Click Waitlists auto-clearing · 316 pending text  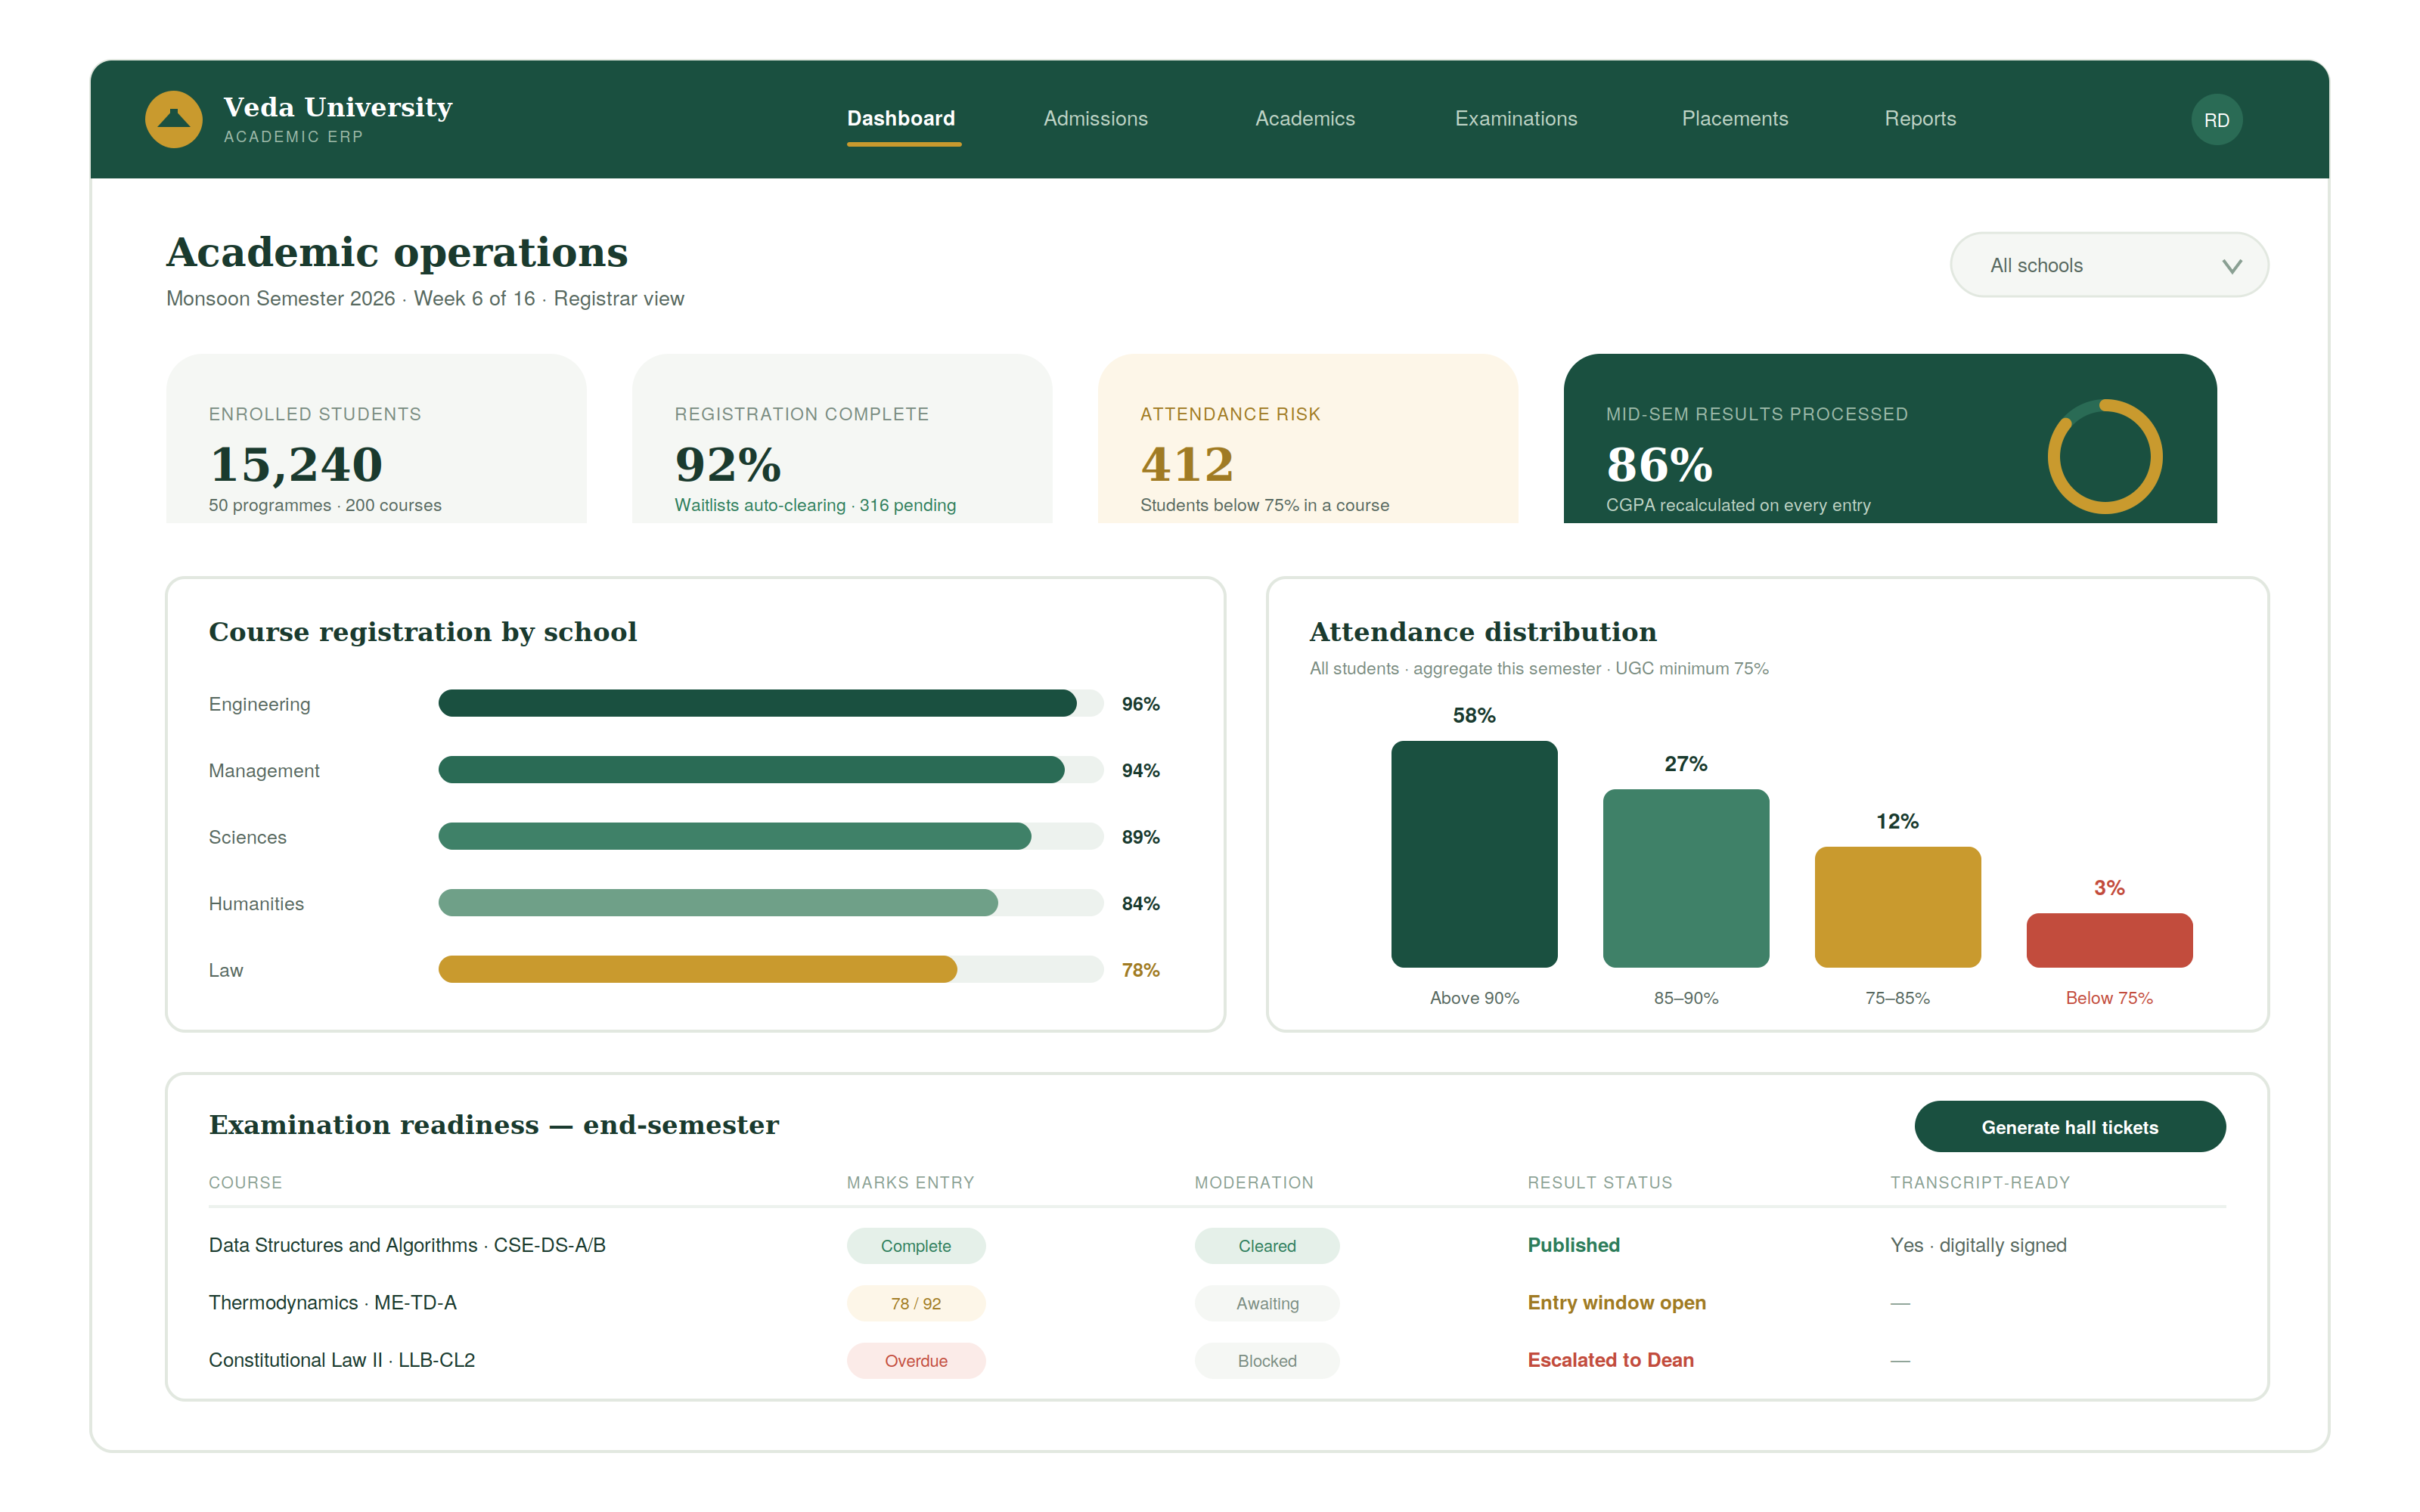pos(815,505)
